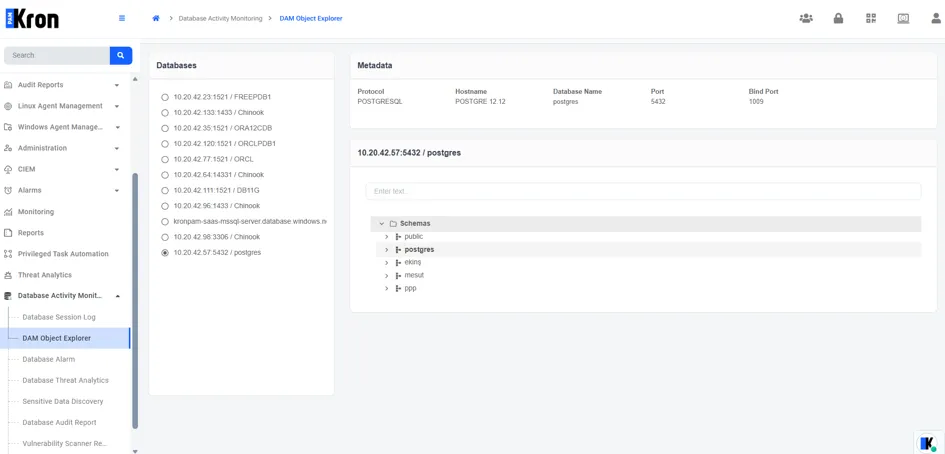Expand the ekinş schema
The image size is (945, 454).
(387, 263)
